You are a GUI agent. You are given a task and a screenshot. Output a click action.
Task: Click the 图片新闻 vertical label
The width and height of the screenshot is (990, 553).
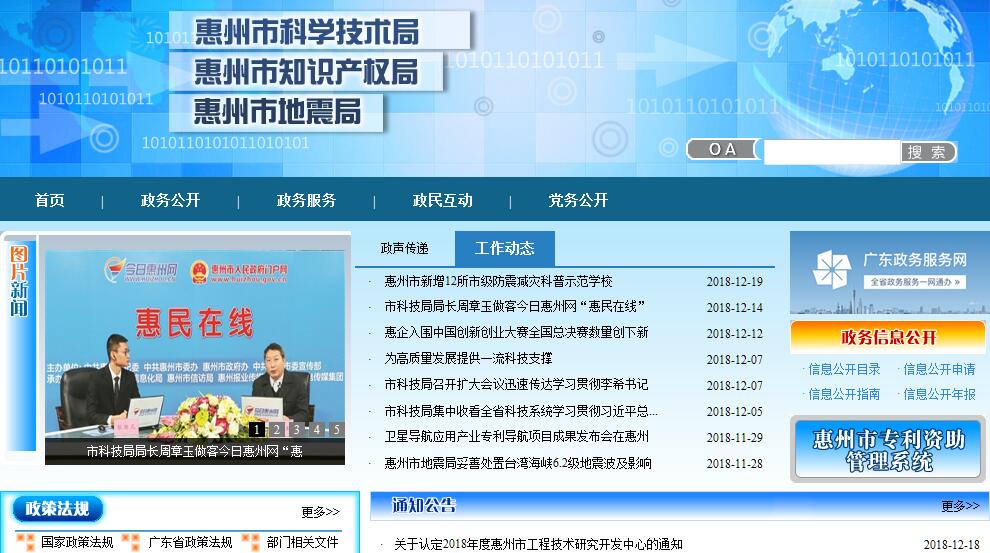19,282
